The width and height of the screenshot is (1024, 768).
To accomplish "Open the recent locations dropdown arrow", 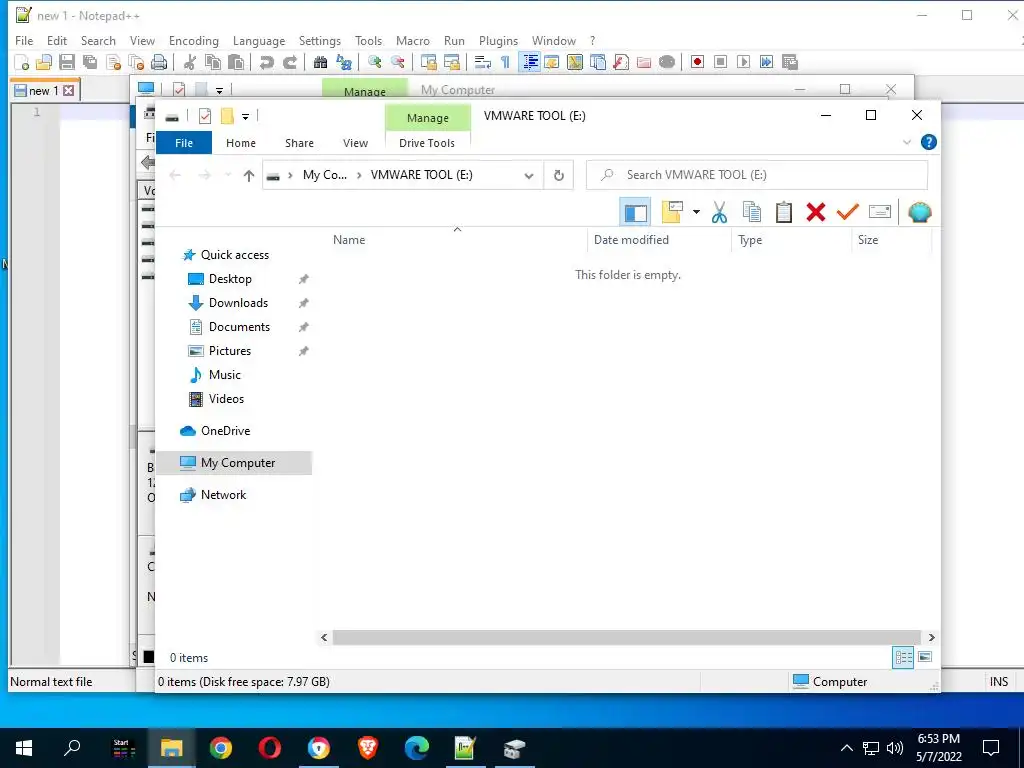I will pyautogui.click(x=228, y=175).
